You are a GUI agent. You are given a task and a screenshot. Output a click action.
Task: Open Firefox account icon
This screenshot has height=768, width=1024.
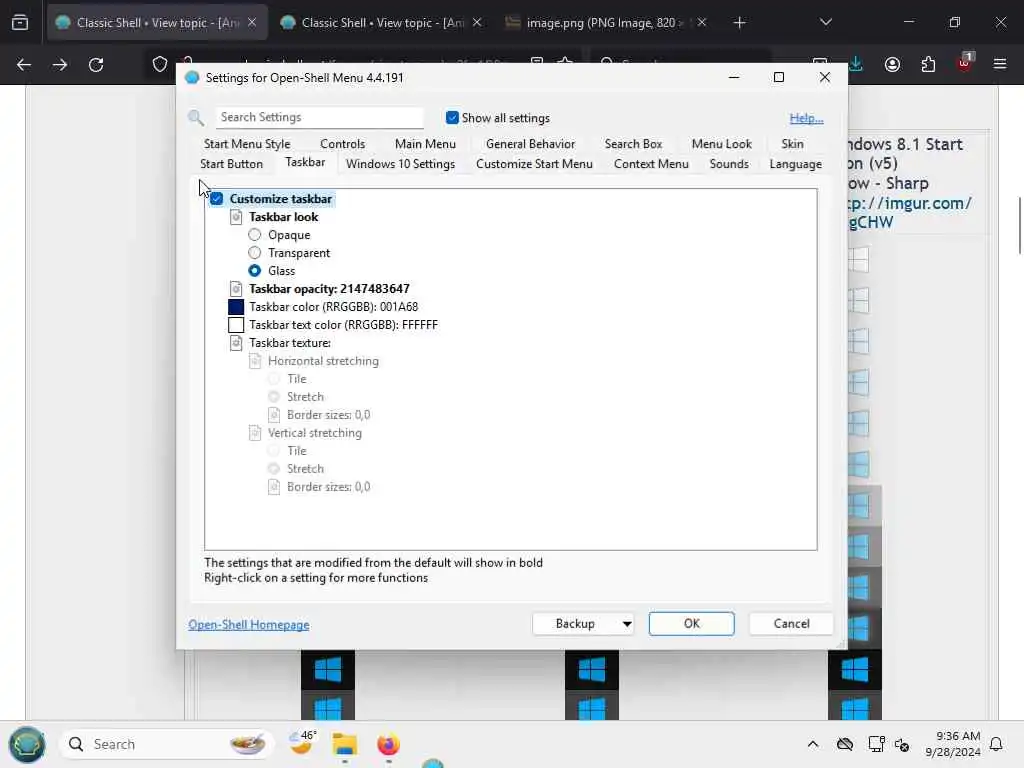pyautogui.click(x=892, y=65)
